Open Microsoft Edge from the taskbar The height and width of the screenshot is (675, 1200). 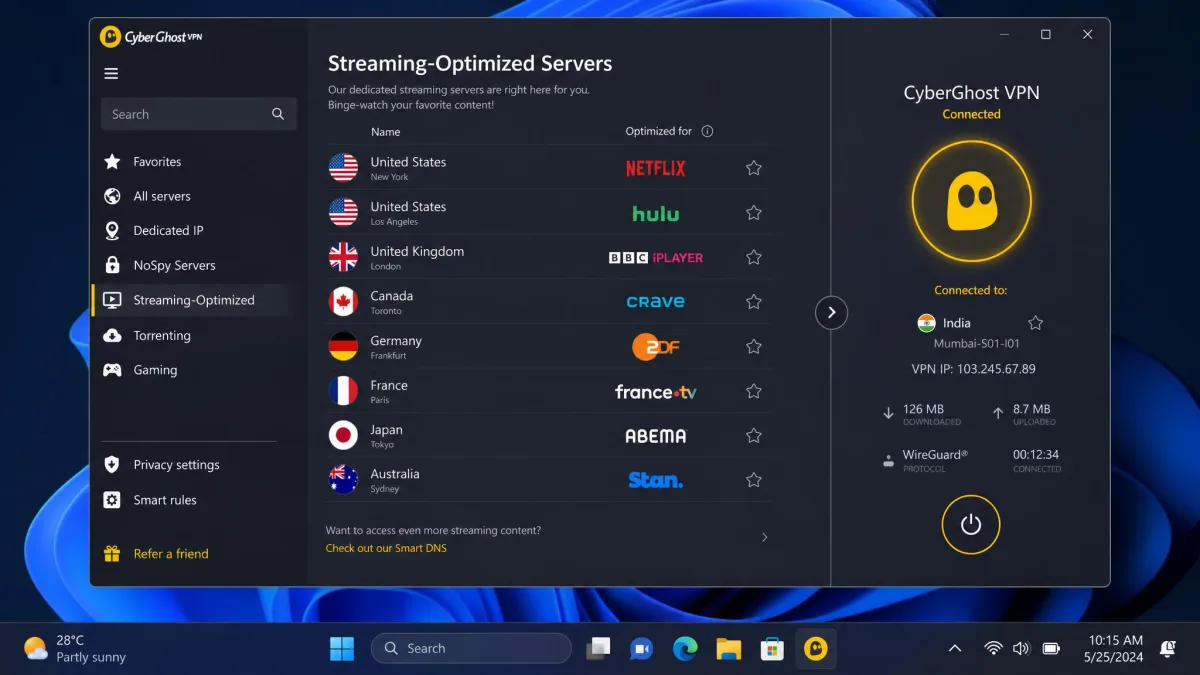coord(685,649)
